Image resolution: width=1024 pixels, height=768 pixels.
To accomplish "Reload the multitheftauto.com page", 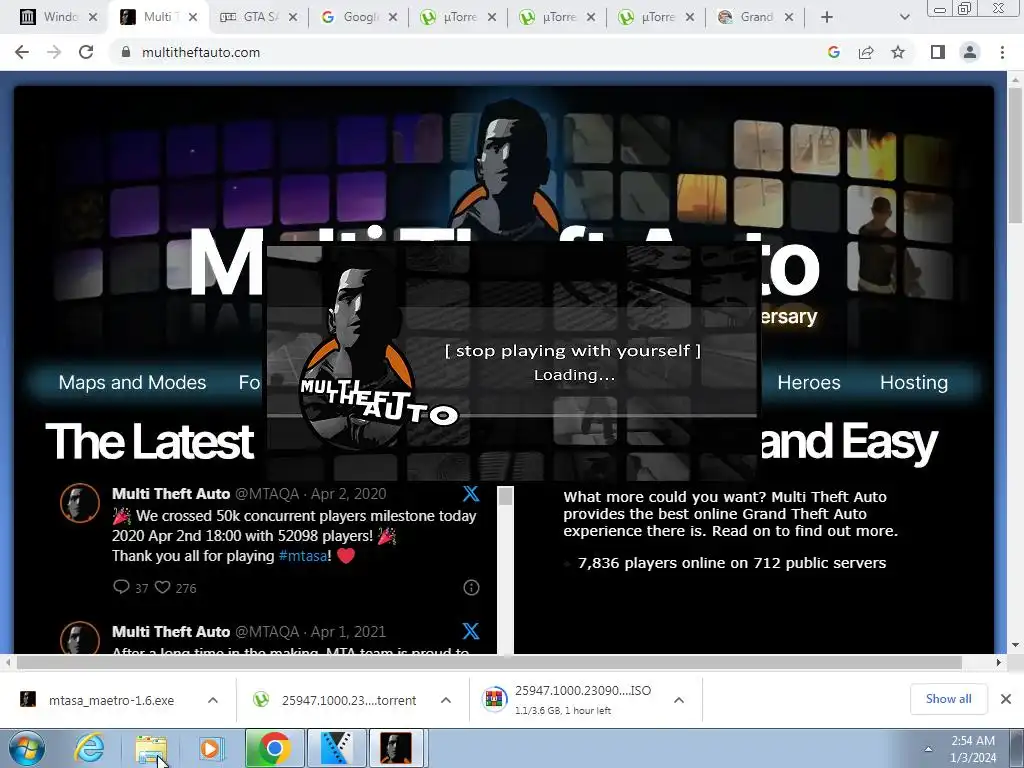I will point(86,52).
